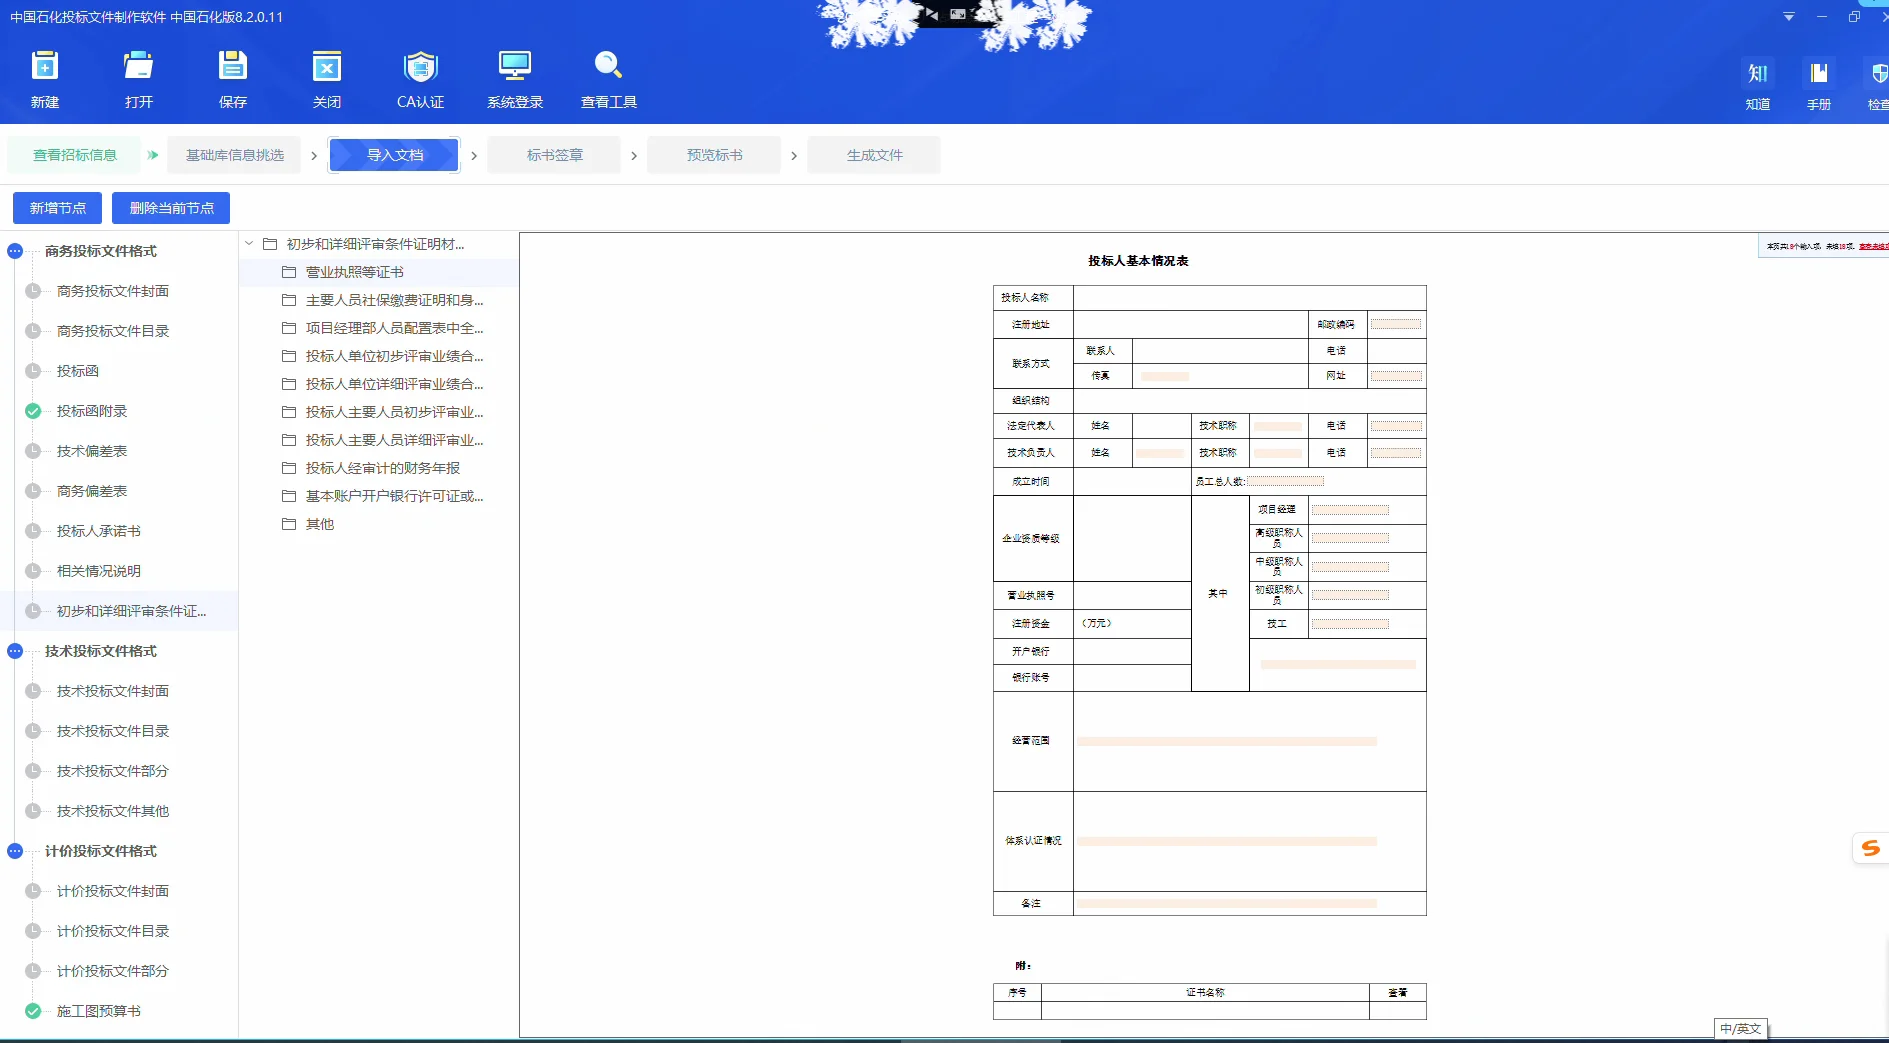The height and width of the screenshot is (1043, 1889).
Task: Click the 网址 field in the form
Action: click(x=1396, y=376)
